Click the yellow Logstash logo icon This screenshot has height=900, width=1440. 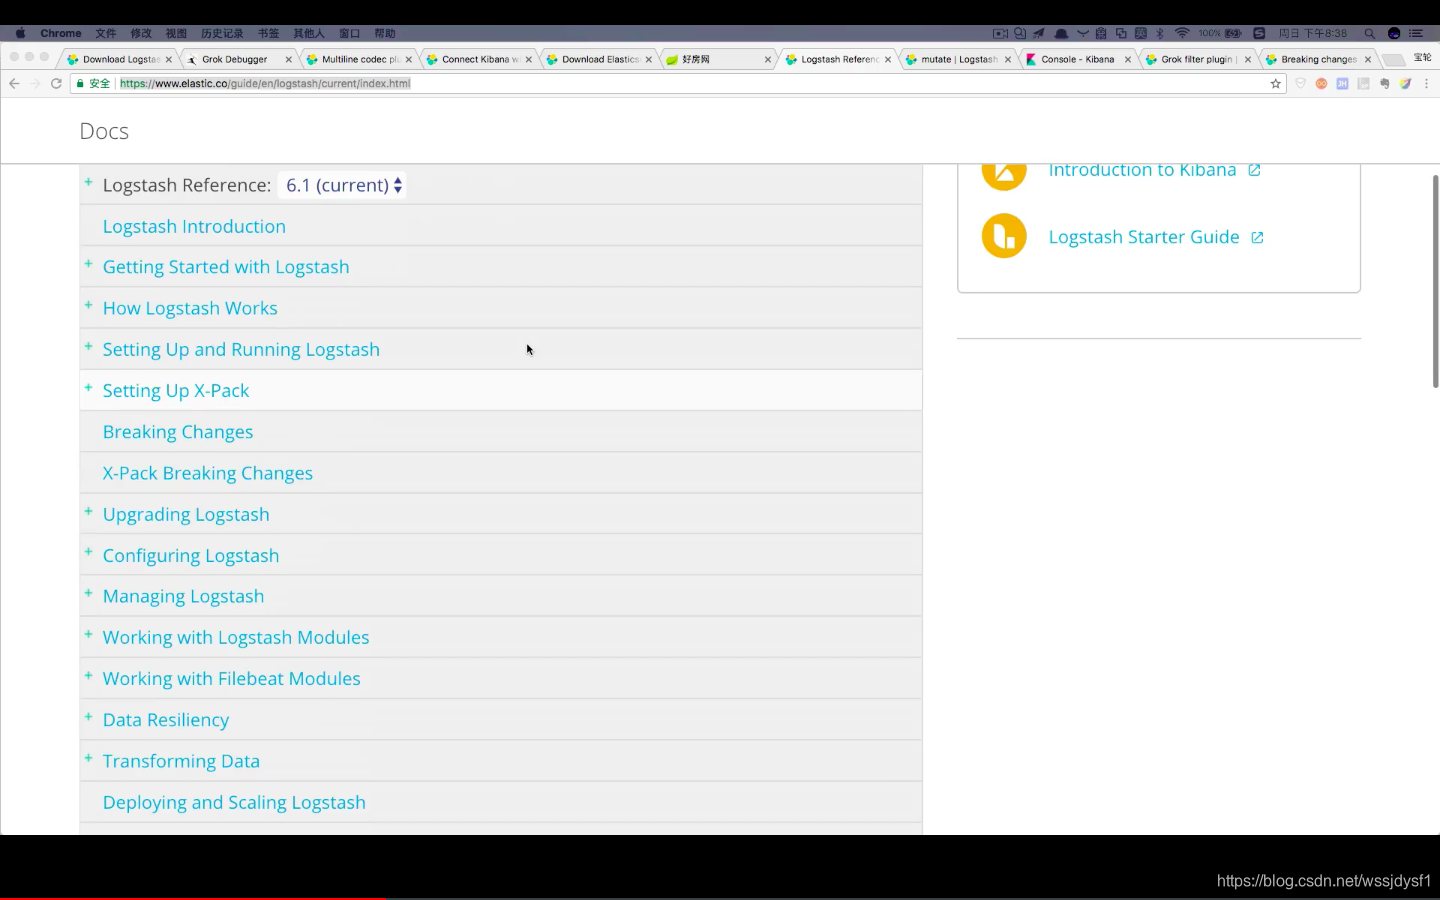[1004, 236]
